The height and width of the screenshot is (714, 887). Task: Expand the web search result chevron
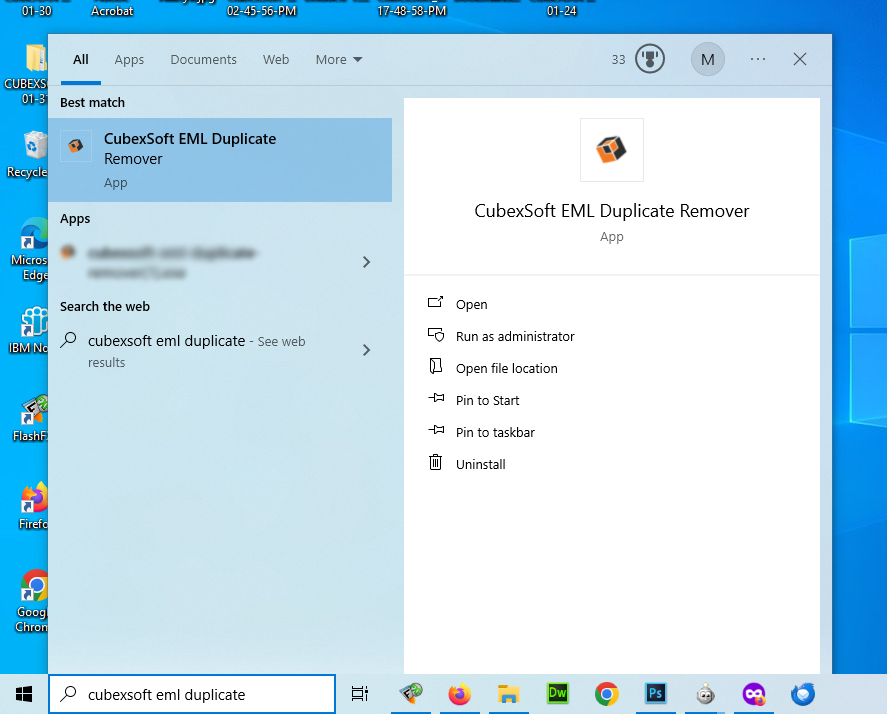point(367,350)
